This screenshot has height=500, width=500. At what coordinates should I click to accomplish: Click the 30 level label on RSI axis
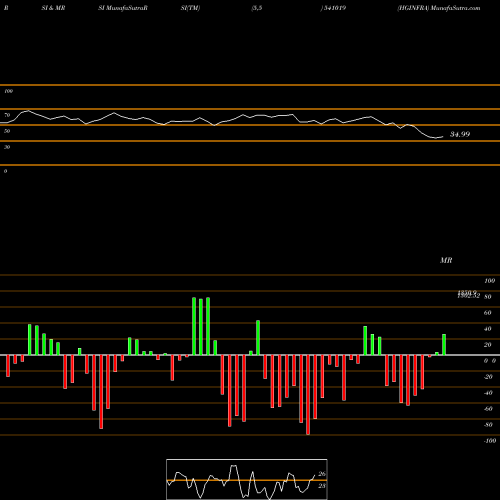[x=7, y=147]
